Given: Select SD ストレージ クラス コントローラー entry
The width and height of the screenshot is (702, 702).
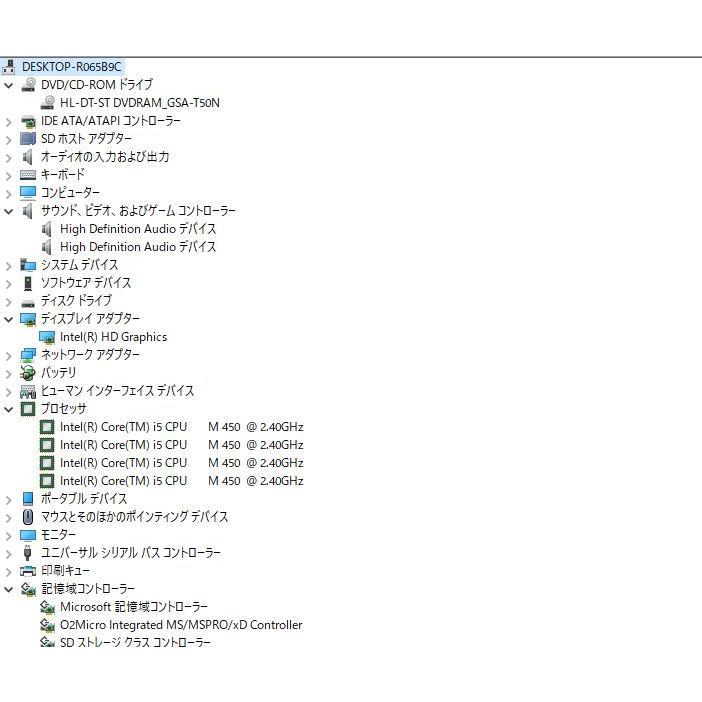Looking at the screenshot, I should coord(135,642).
